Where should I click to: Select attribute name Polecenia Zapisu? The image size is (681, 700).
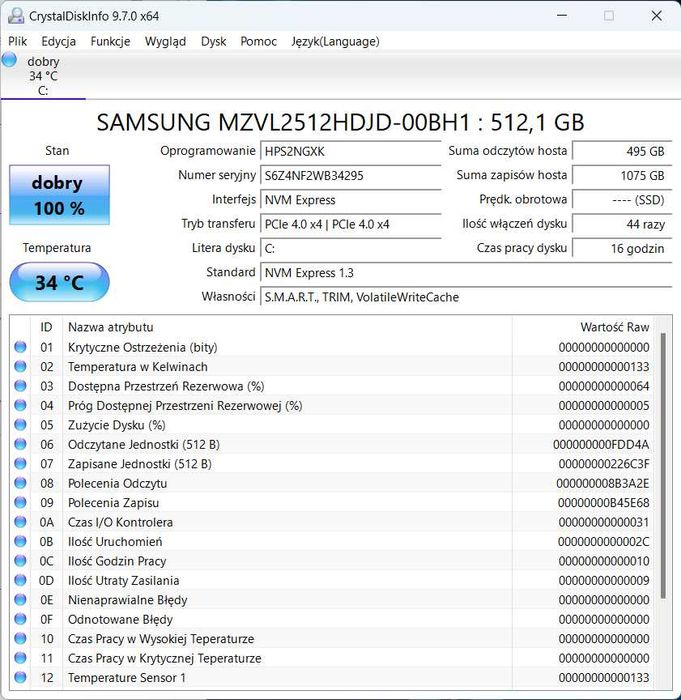[x=113, y=503]
